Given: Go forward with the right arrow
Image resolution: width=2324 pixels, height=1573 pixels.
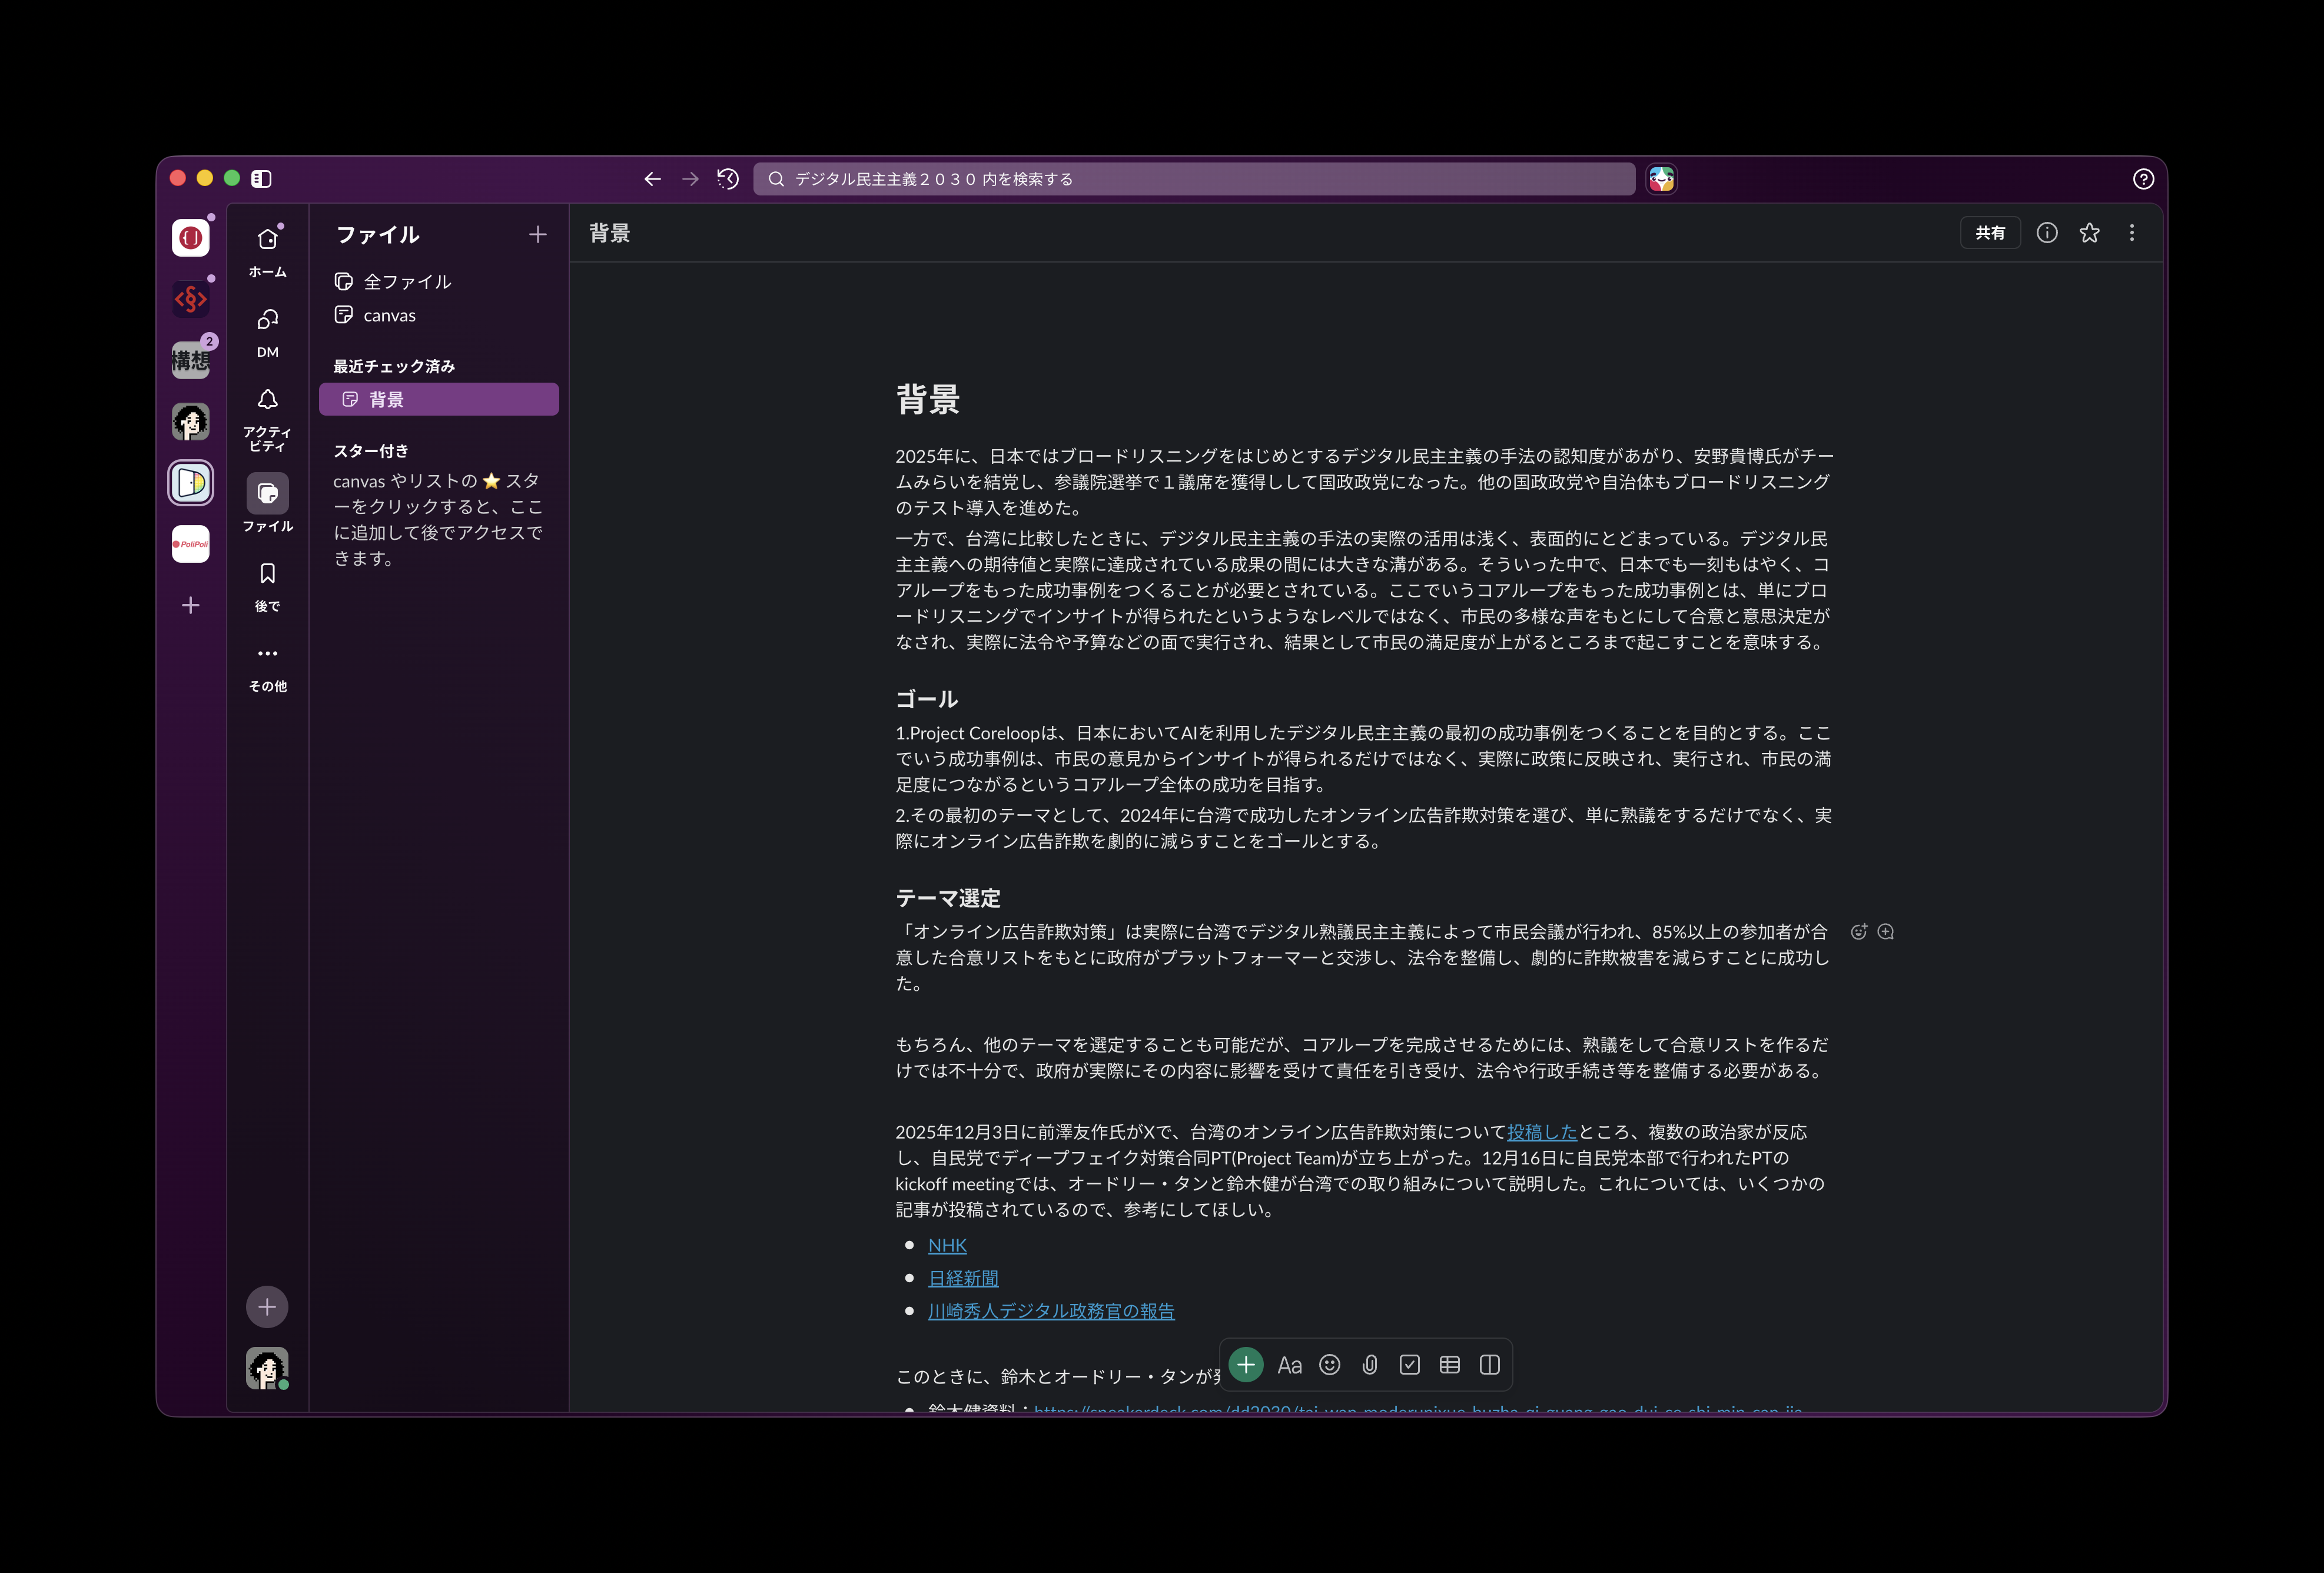Looking at the screenshot, I should click(x=690, y=179).
